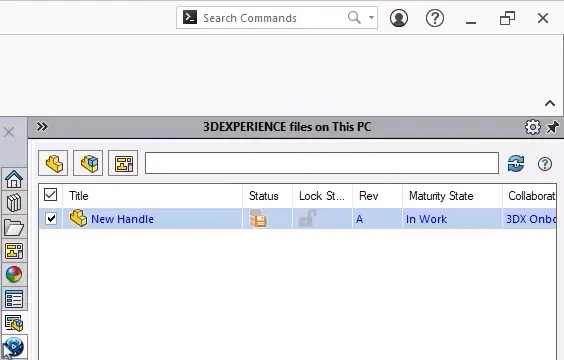The width and height of the screenshot is (564, 360).
Task: Click the file filter text box
Action: (x=322, y=163)
